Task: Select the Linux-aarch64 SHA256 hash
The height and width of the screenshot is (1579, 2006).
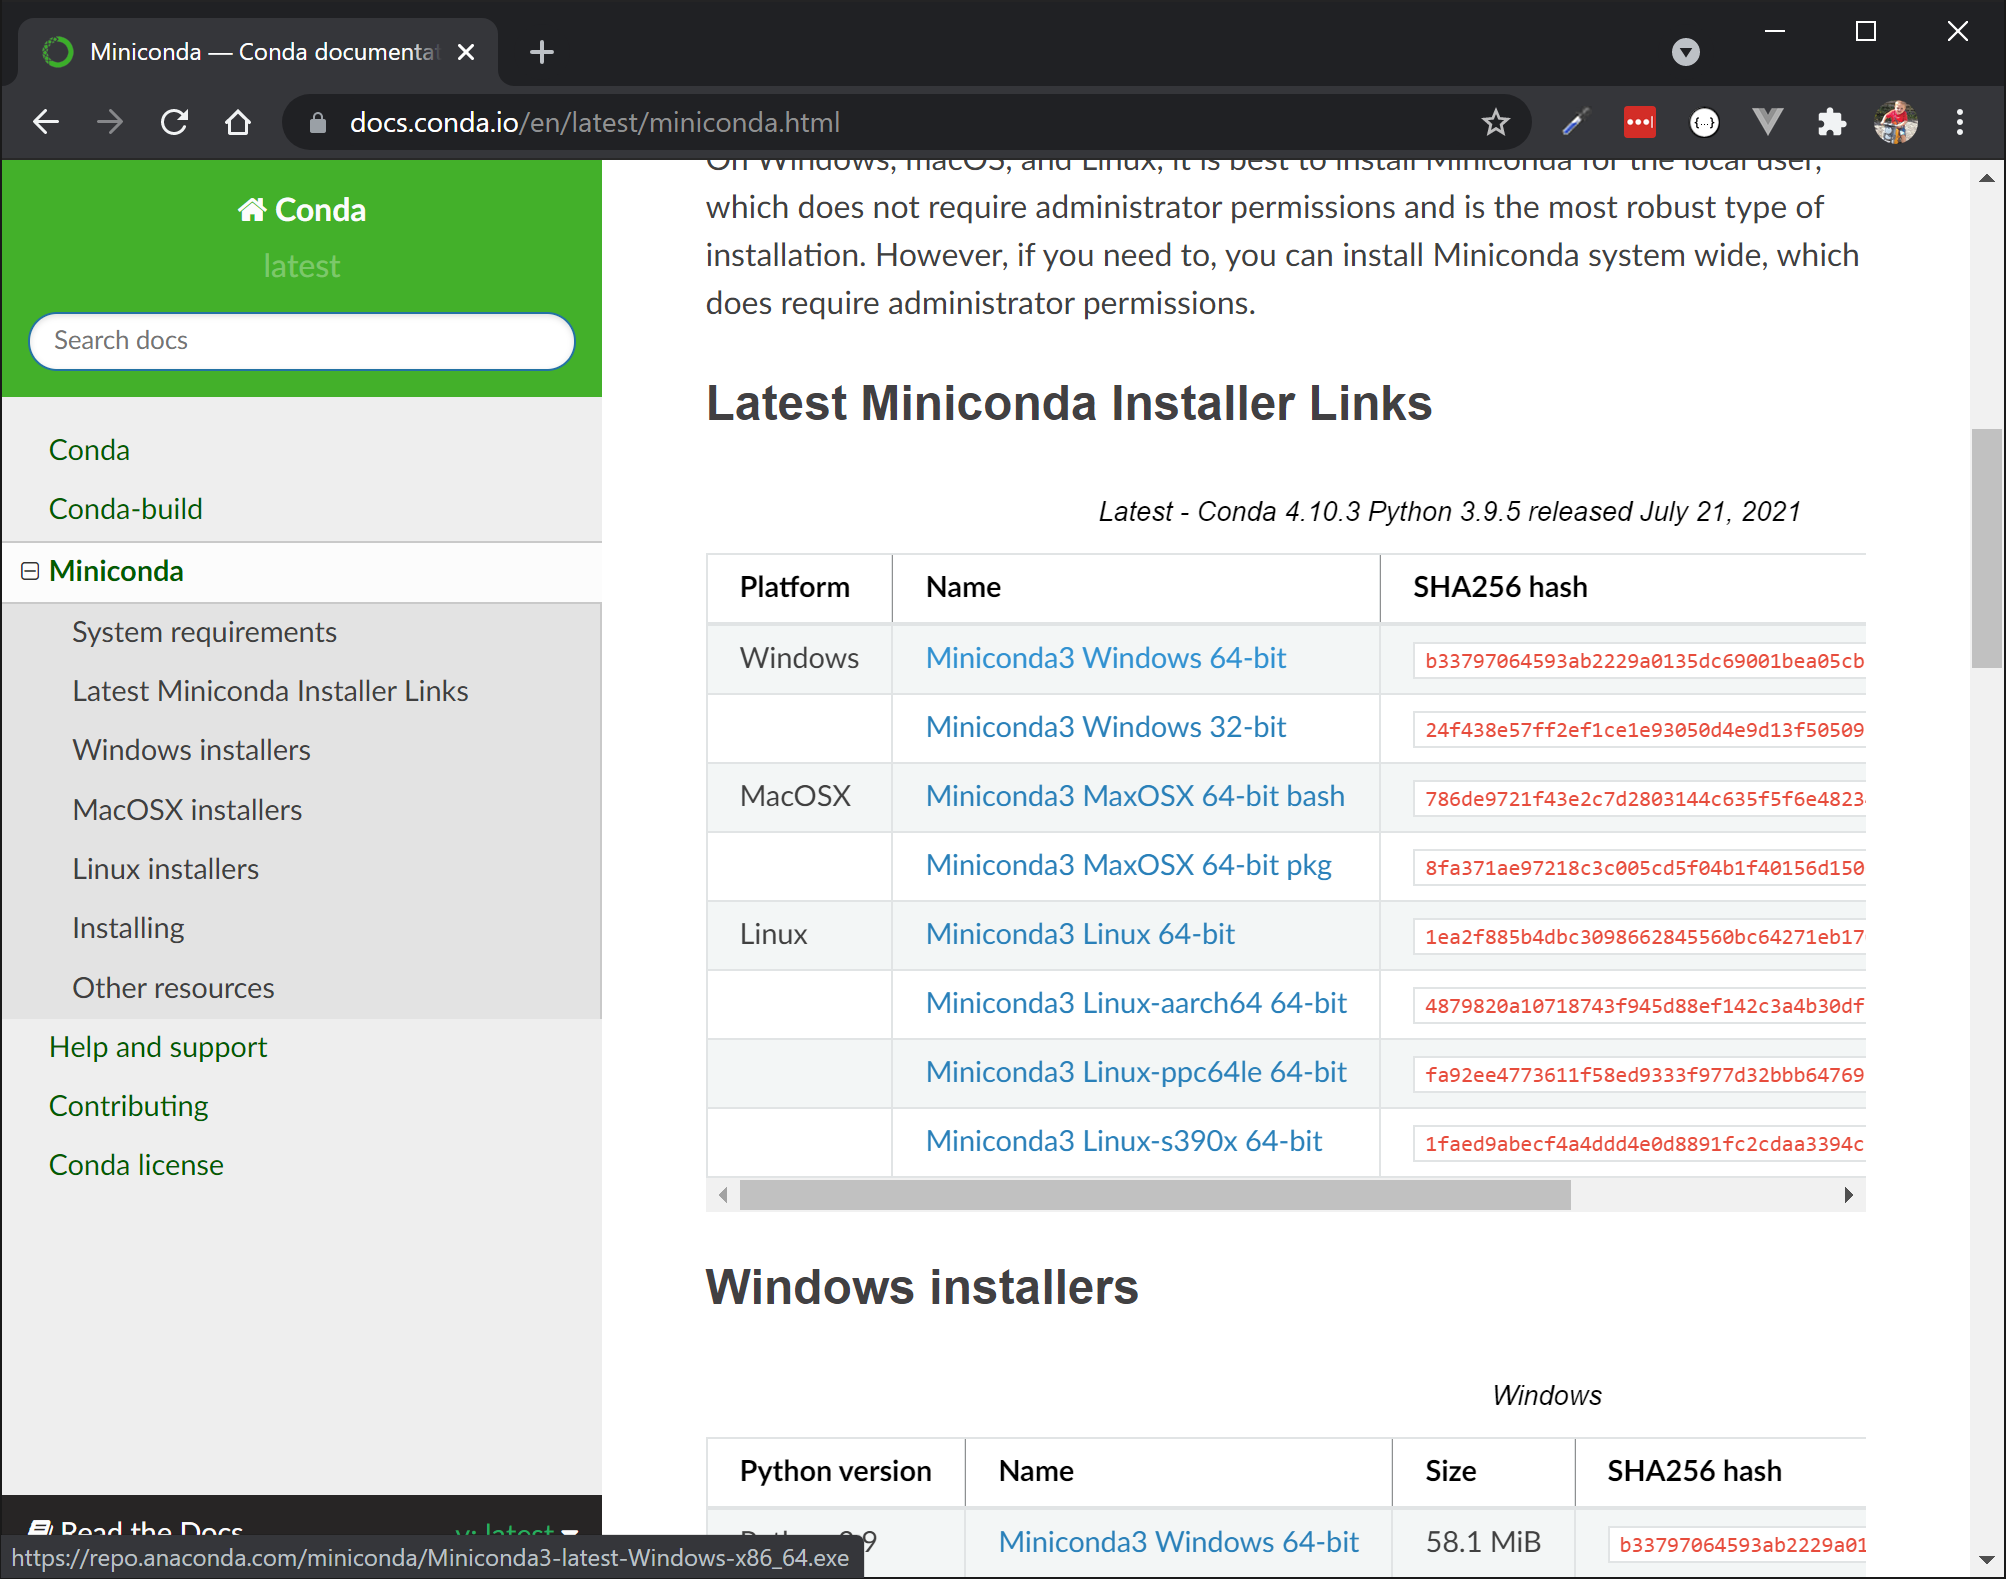Action: pyautogui.click(x=1640, y=1006)
